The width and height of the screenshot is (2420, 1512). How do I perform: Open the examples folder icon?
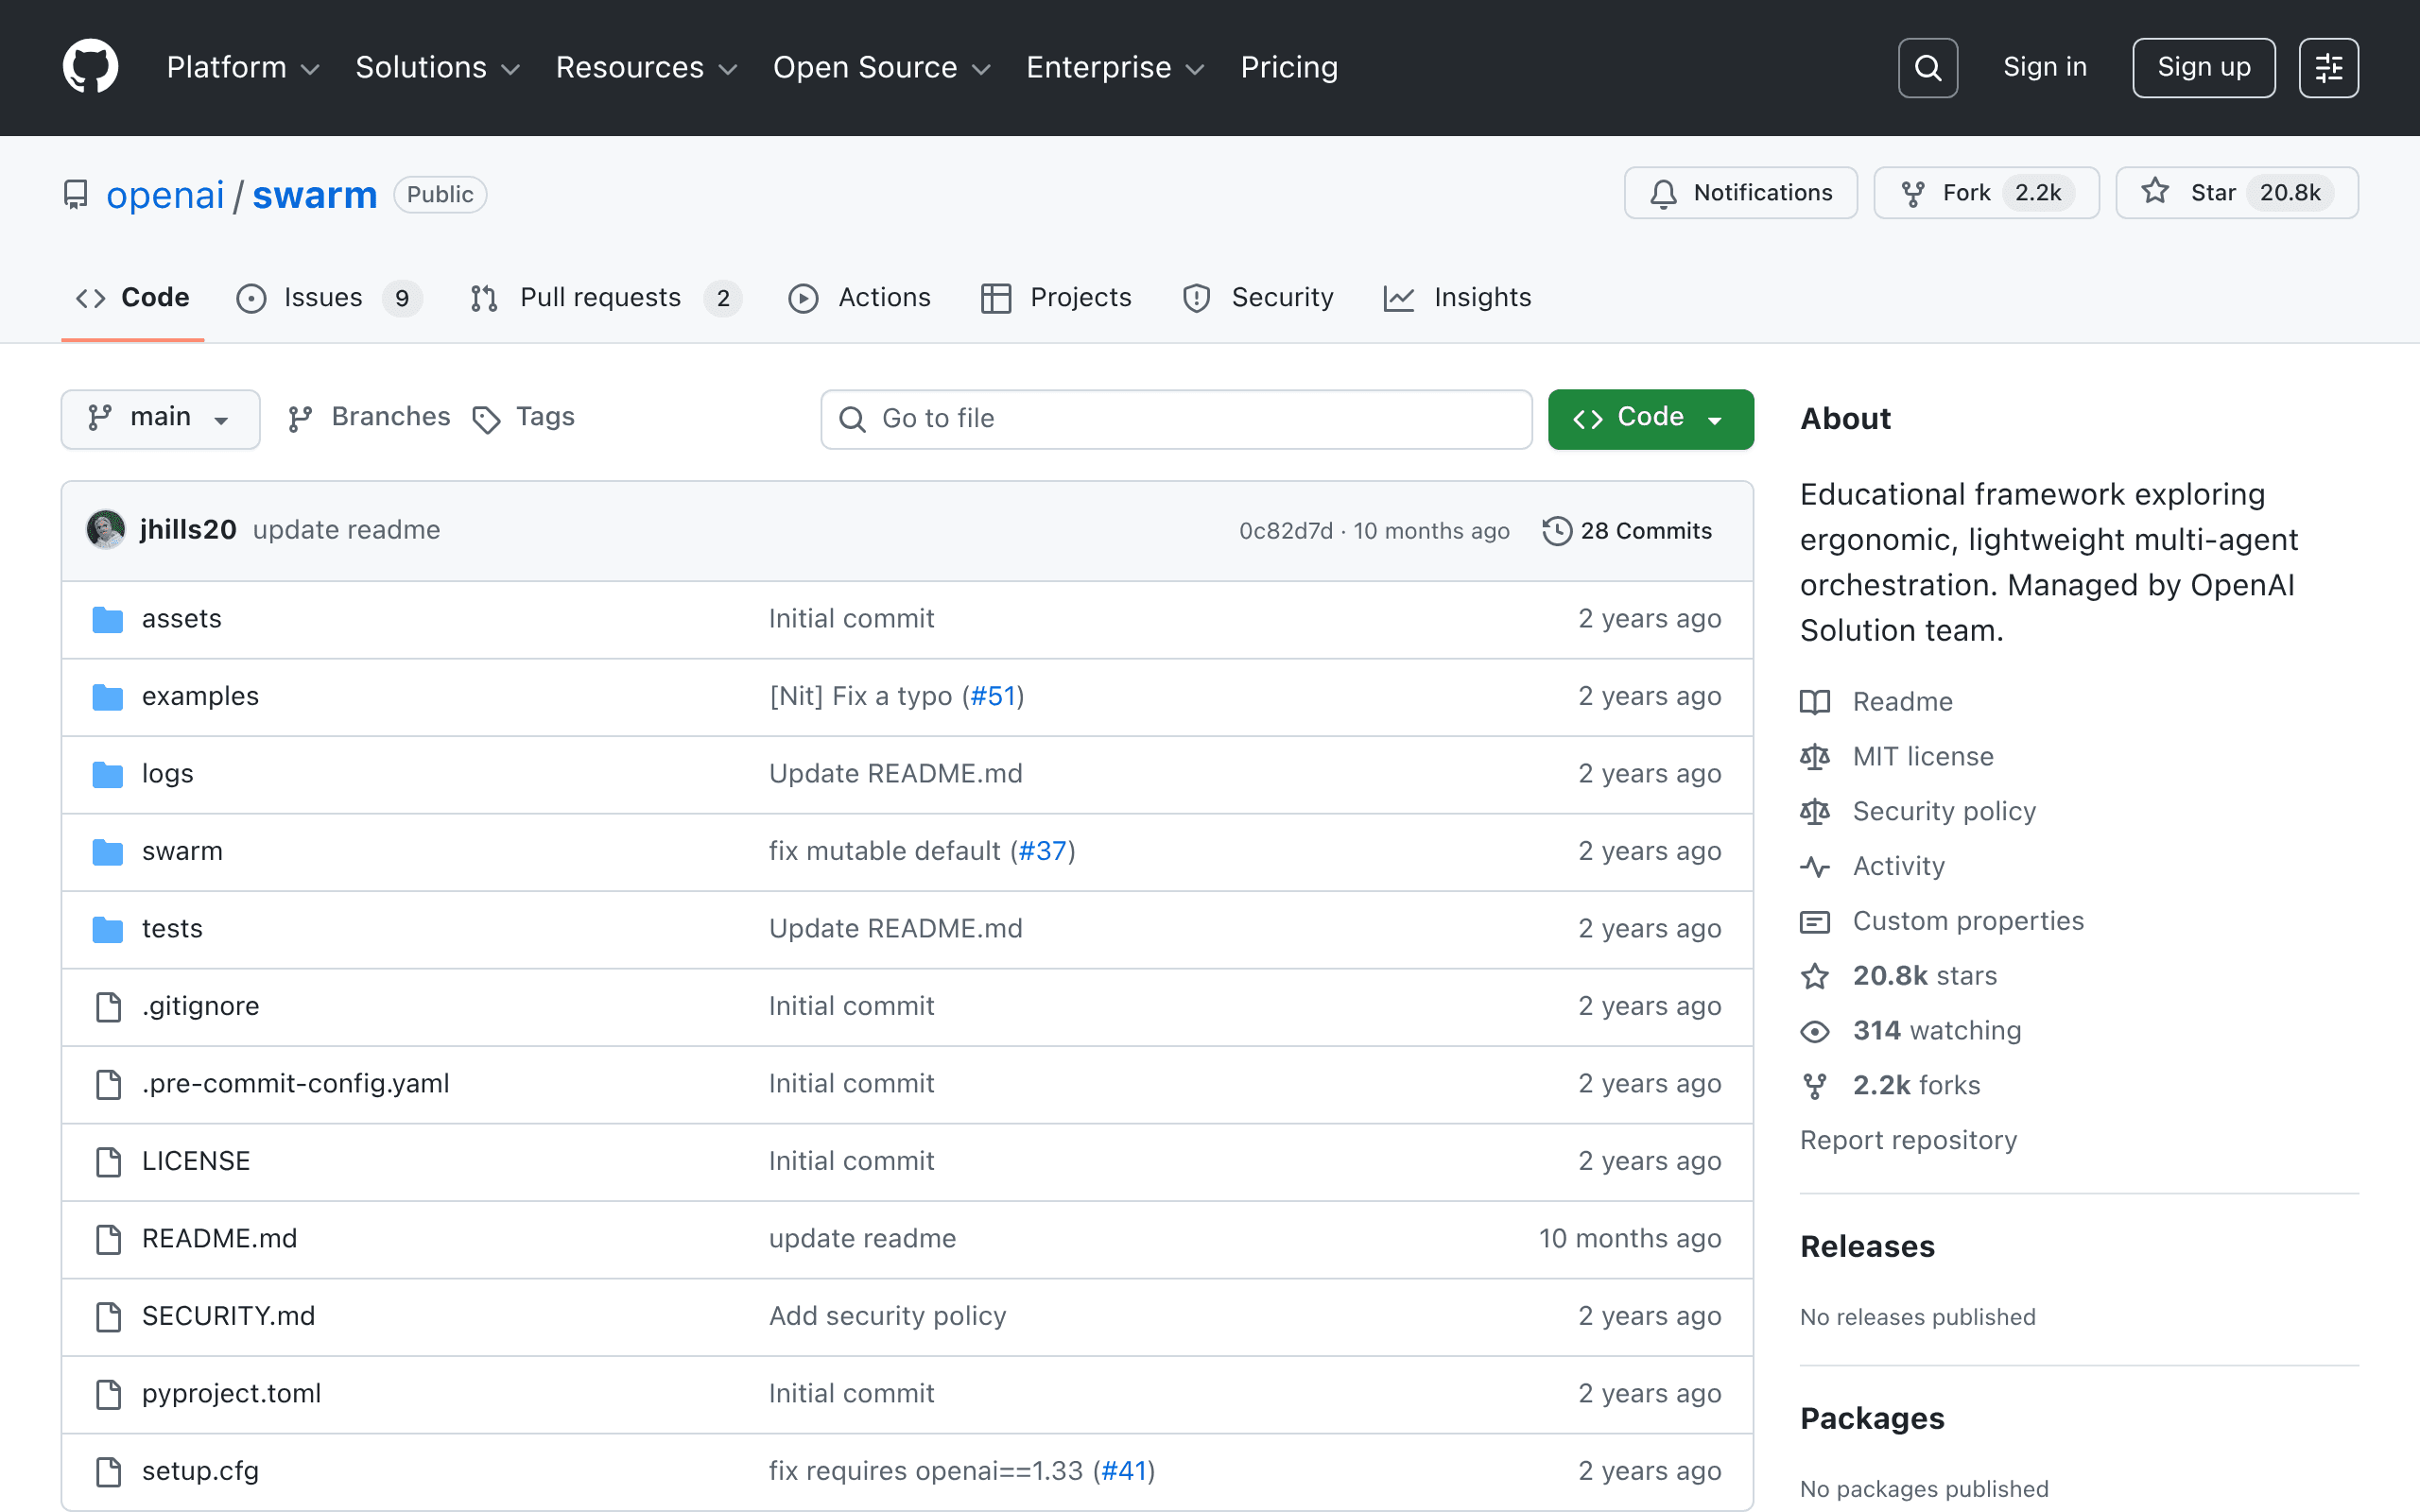pos(107,696)
